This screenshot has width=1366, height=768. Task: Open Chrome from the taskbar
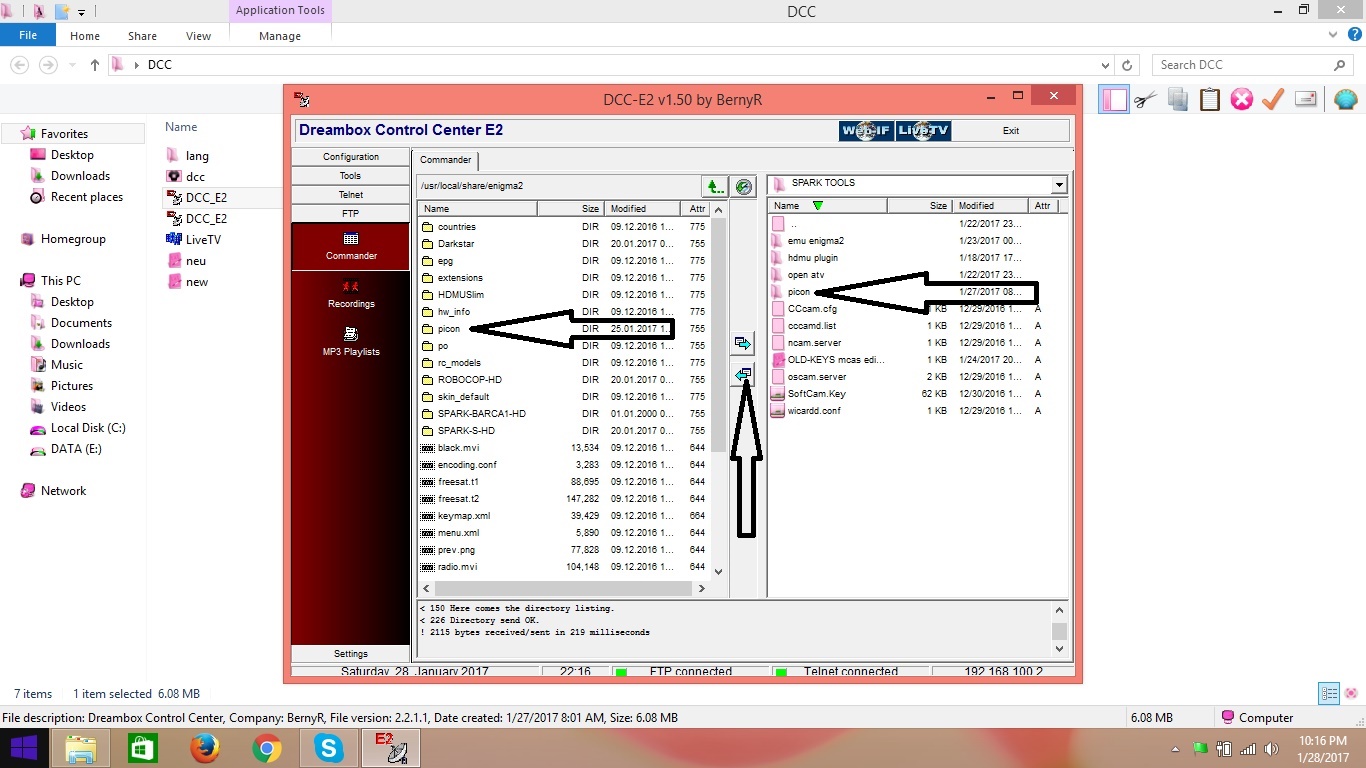tap(266, 748)
